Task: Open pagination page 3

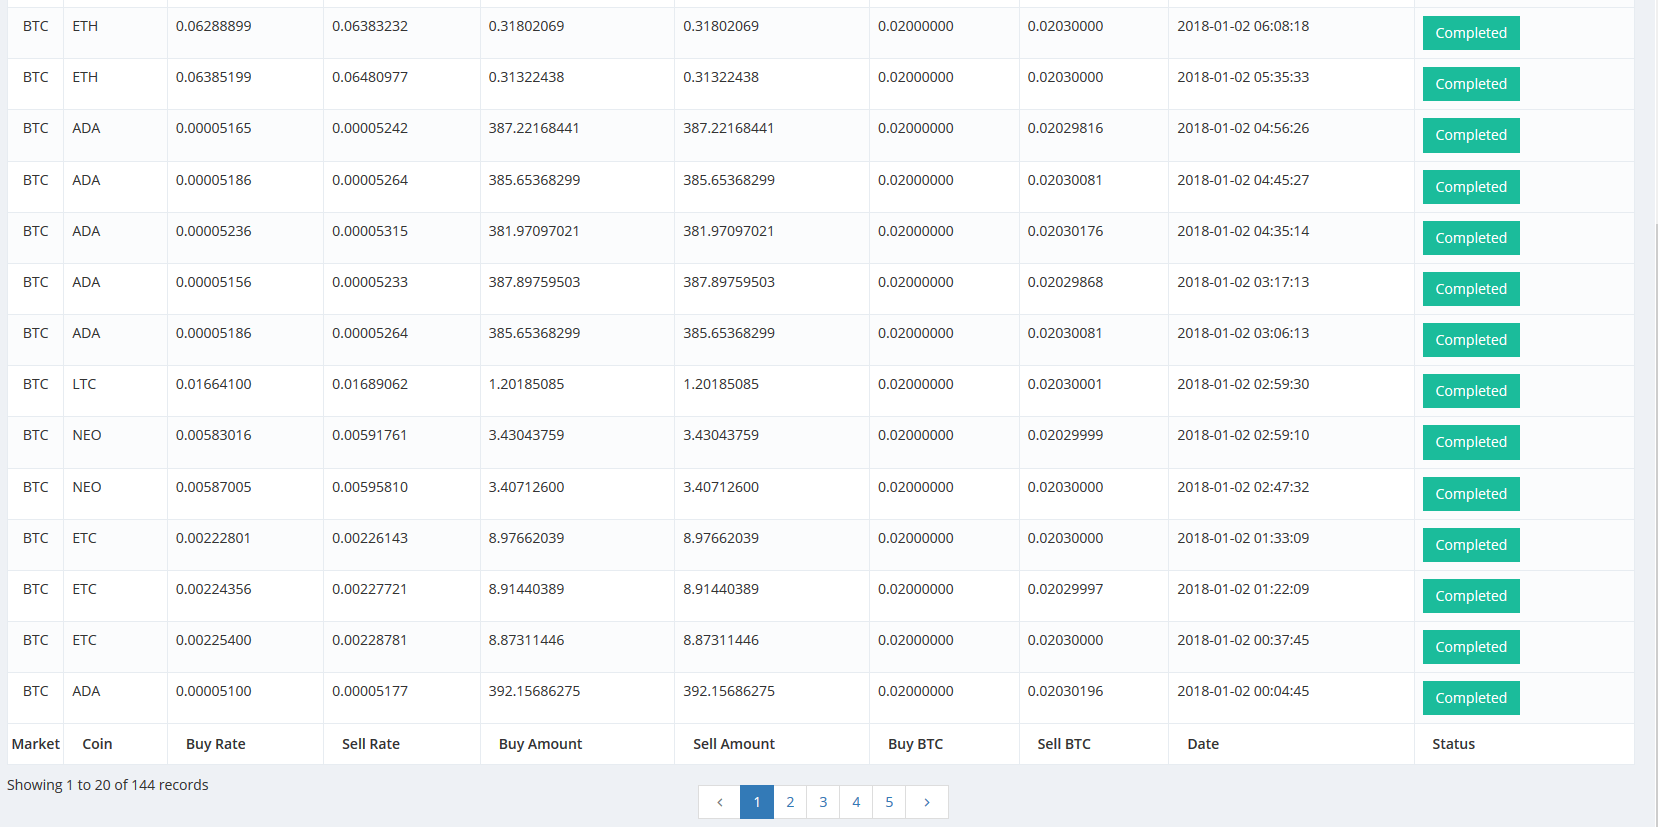Action: [823, 802]
